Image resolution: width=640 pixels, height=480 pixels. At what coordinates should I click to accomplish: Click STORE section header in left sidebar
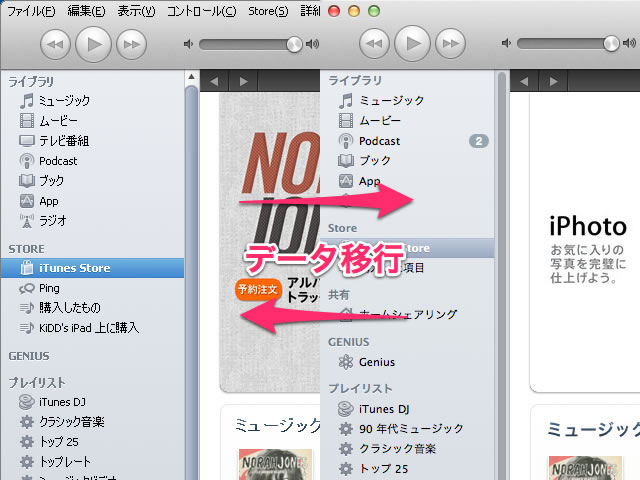point(27,249)
